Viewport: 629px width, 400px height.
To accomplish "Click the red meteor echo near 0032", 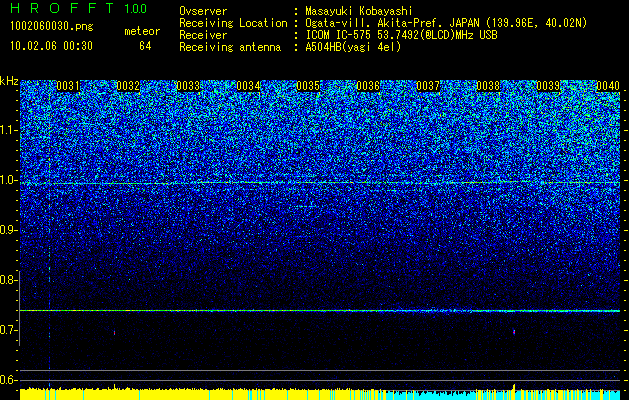I will point(114,333).
